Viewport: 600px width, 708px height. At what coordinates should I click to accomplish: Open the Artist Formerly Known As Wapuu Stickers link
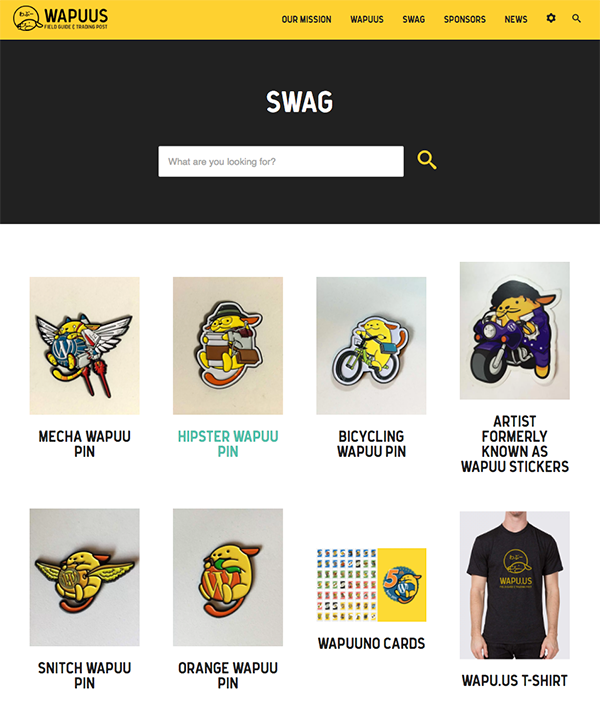point(515,444)
